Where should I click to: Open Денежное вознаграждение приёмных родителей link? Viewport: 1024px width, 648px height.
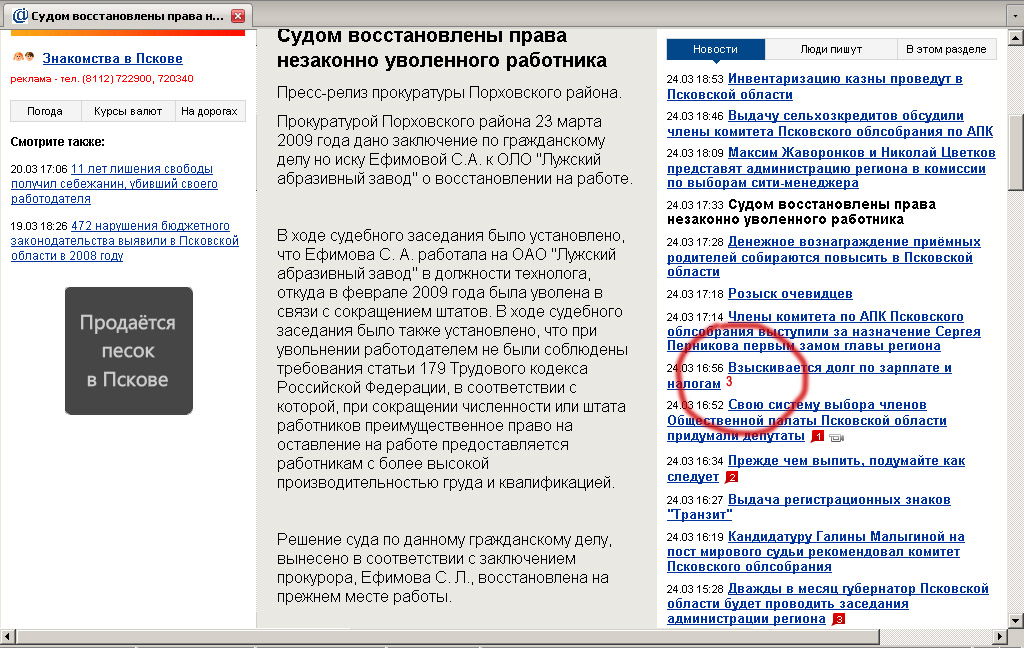(824, 257)
